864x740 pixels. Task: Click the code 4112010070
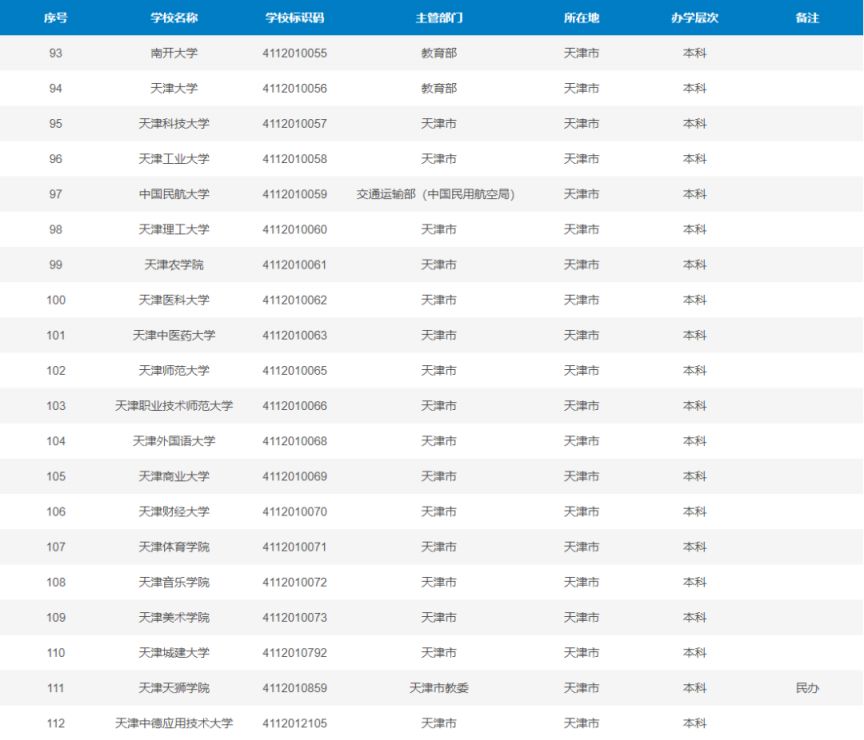point(295,511)
